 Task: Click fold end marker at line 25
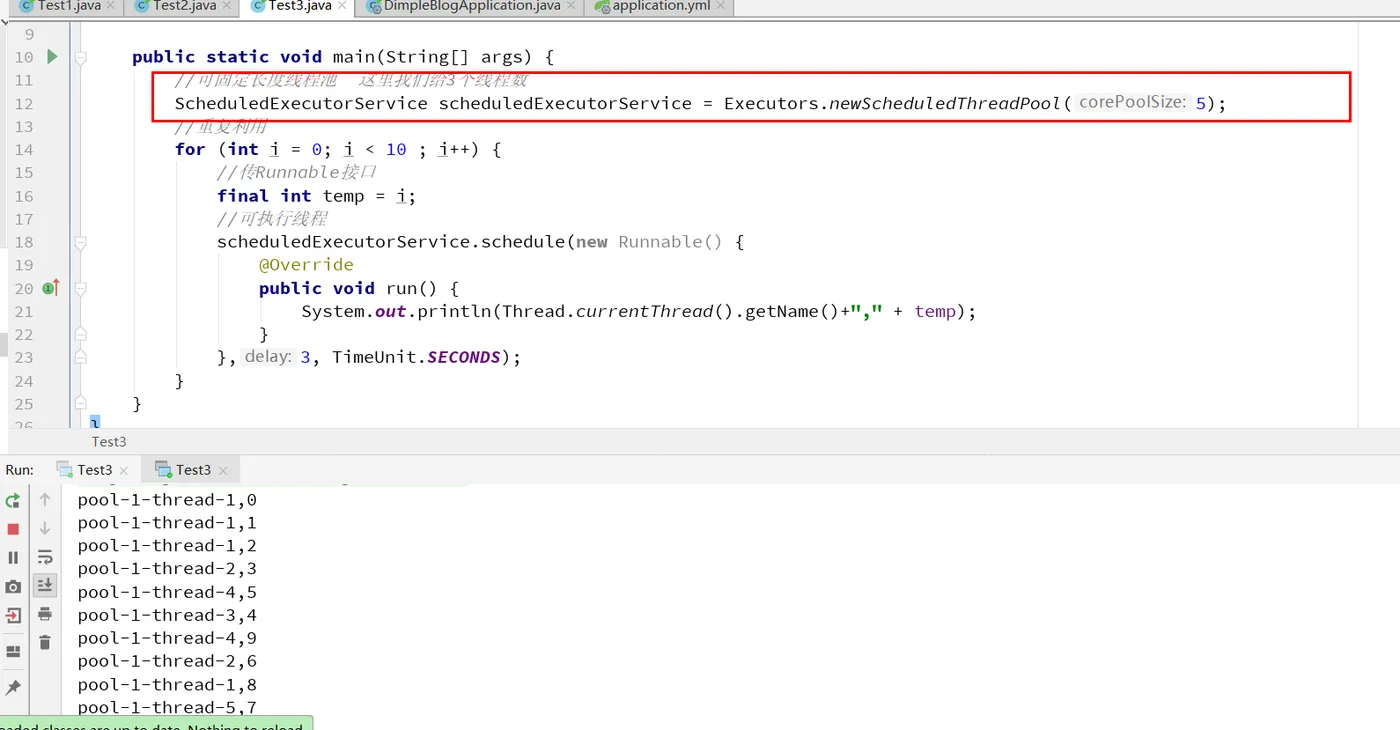pos(81,404)
